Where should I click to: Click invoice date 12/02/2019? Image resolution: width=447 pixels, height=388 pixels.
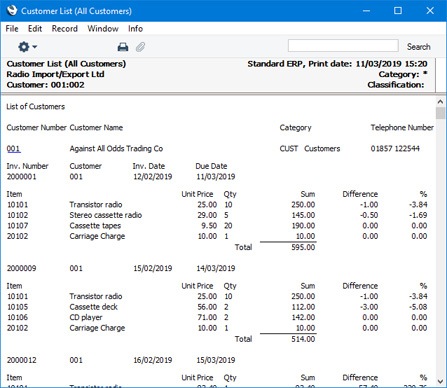click(153, 177)
